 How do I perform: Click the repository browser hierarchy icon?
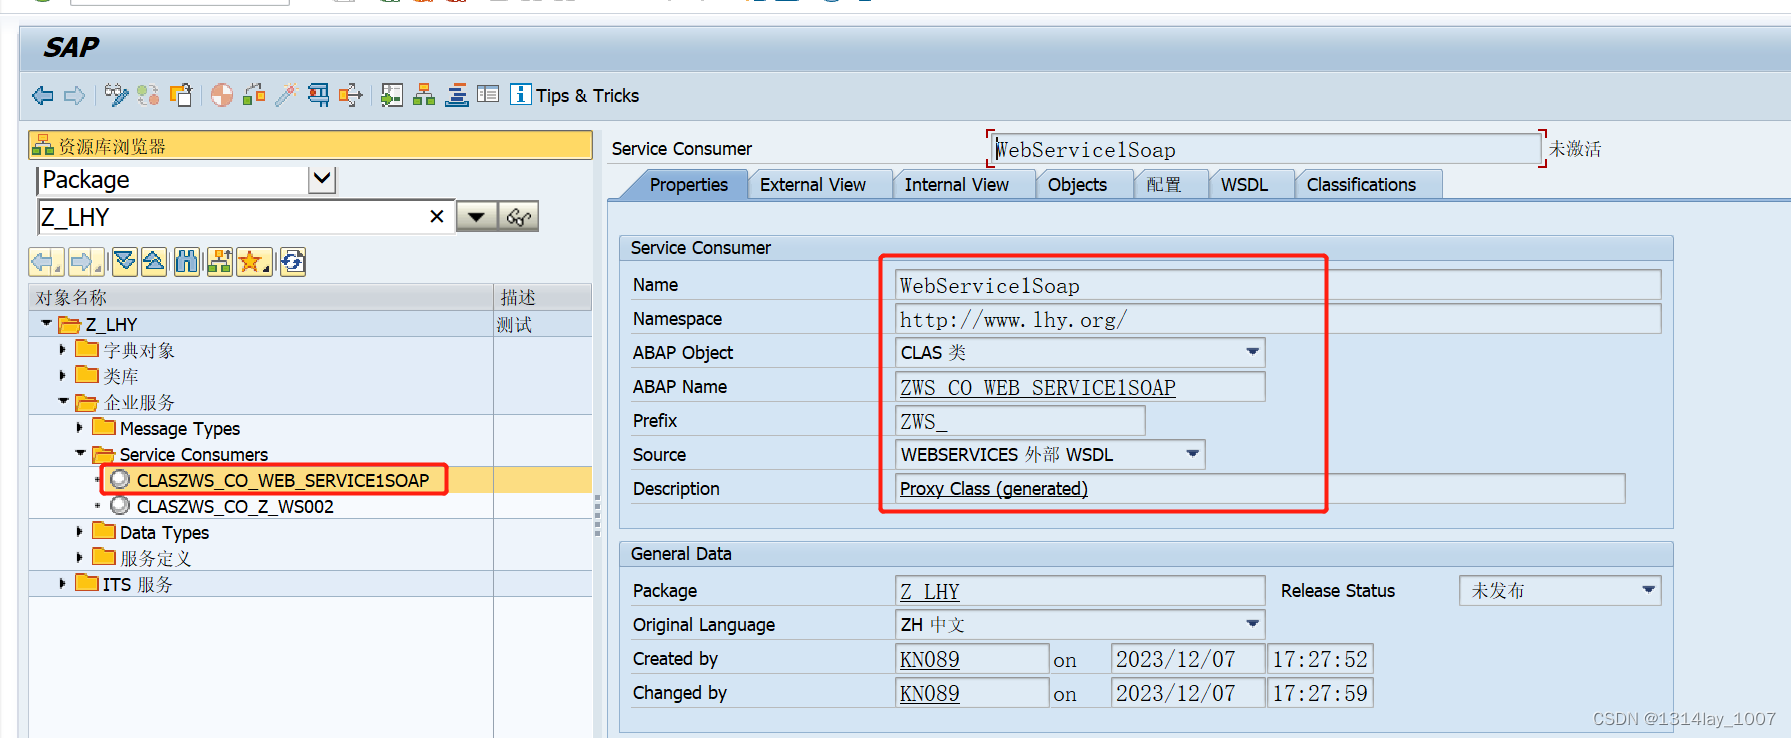pos(42,146)
